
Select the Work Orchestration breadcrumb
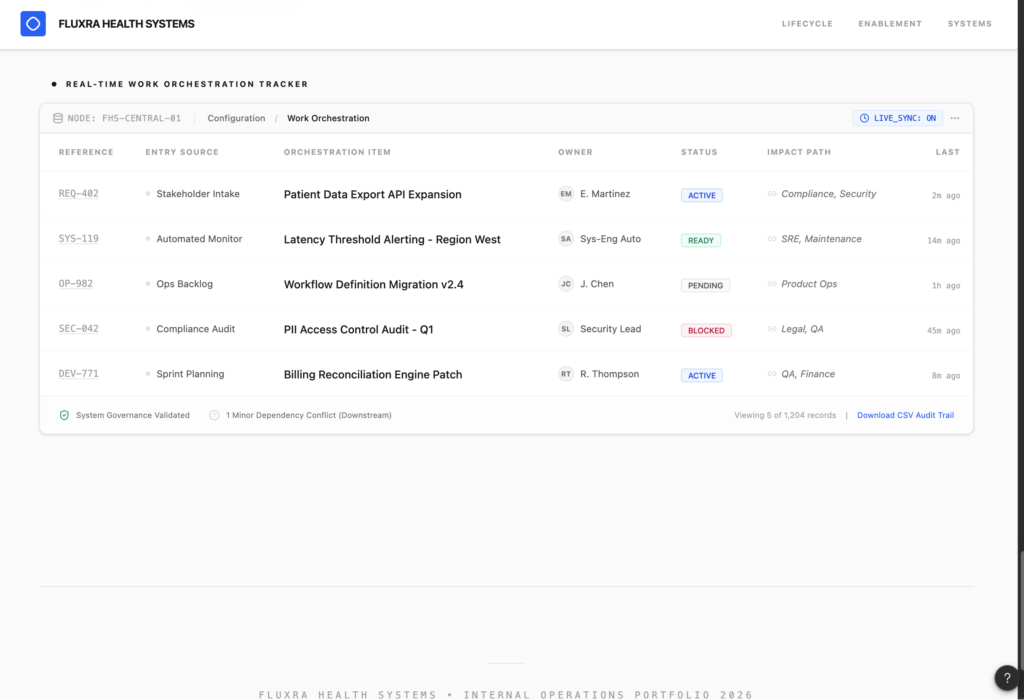click(328, 118)
